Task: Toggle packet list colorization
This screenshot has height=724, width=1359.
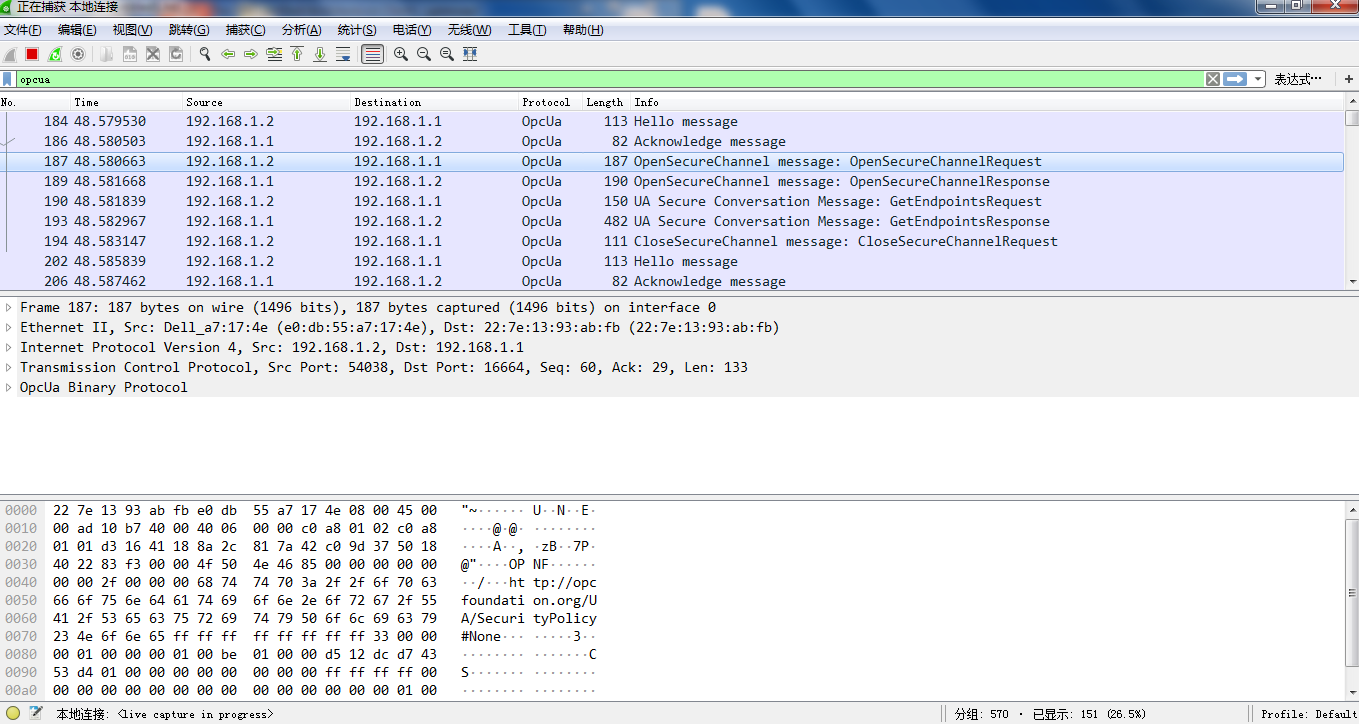Action: 372,54
